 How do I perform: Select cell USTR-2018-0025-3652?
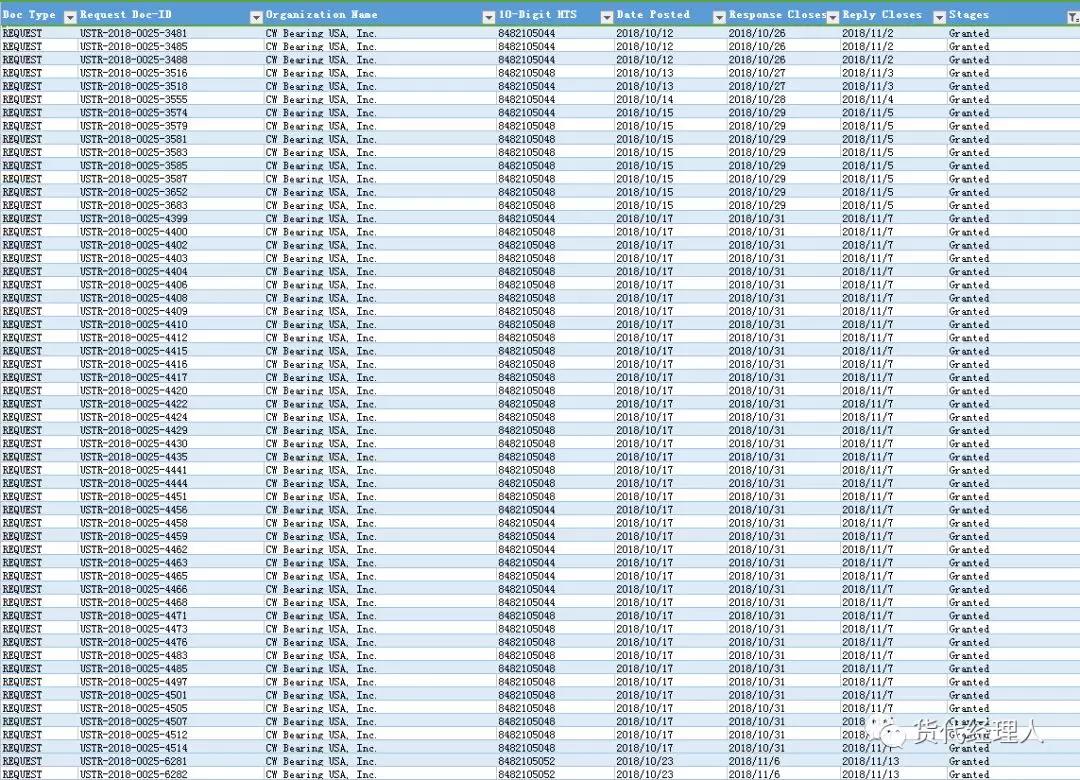[x=134, y=192]
